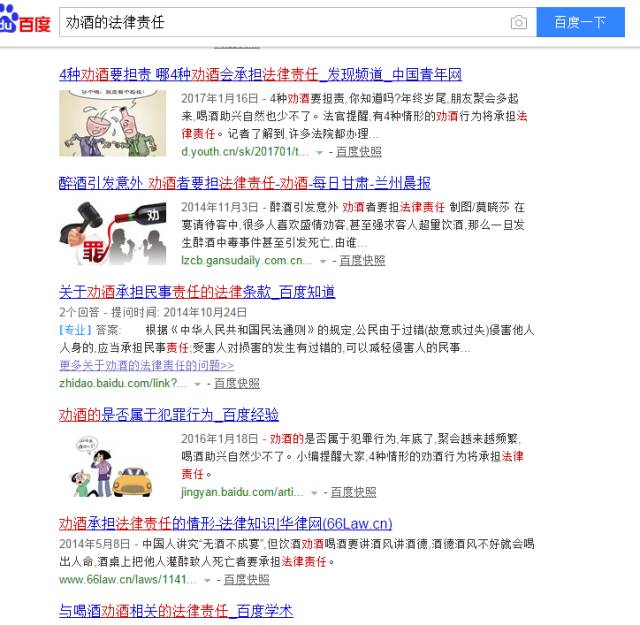Expand dropdown arrow next to www.66law.cn URL

point(207,580)
